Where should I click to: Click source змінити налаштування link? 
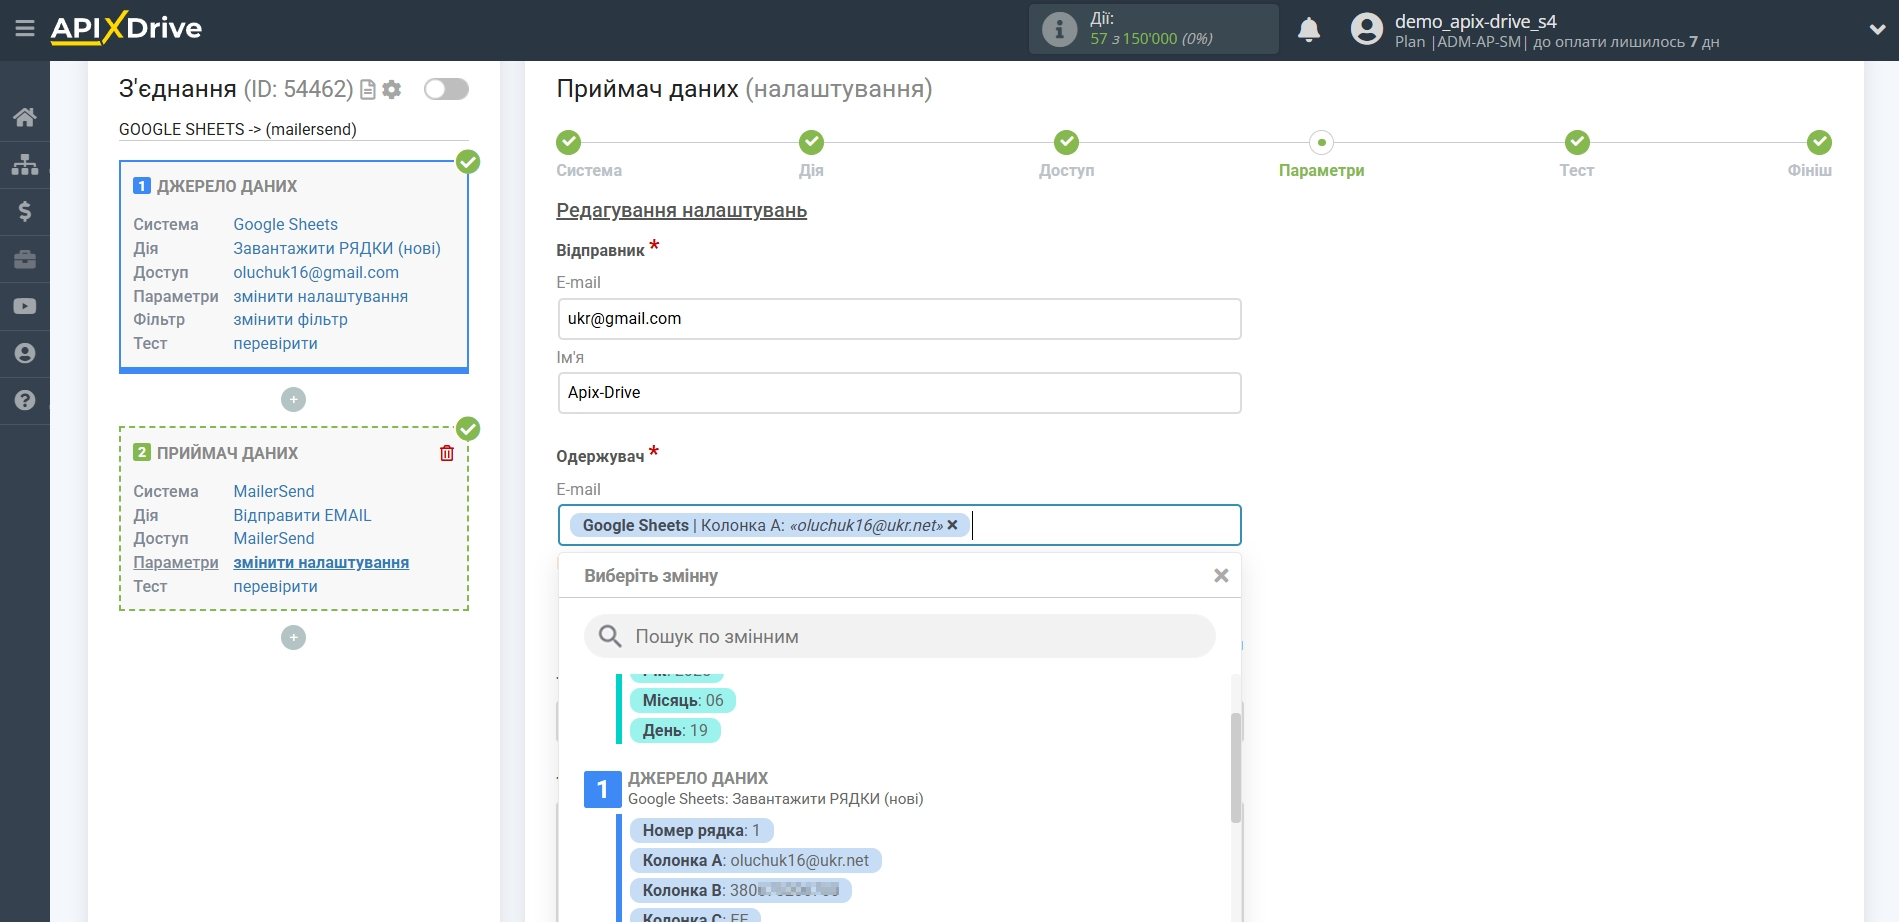[x=320, y=296]
